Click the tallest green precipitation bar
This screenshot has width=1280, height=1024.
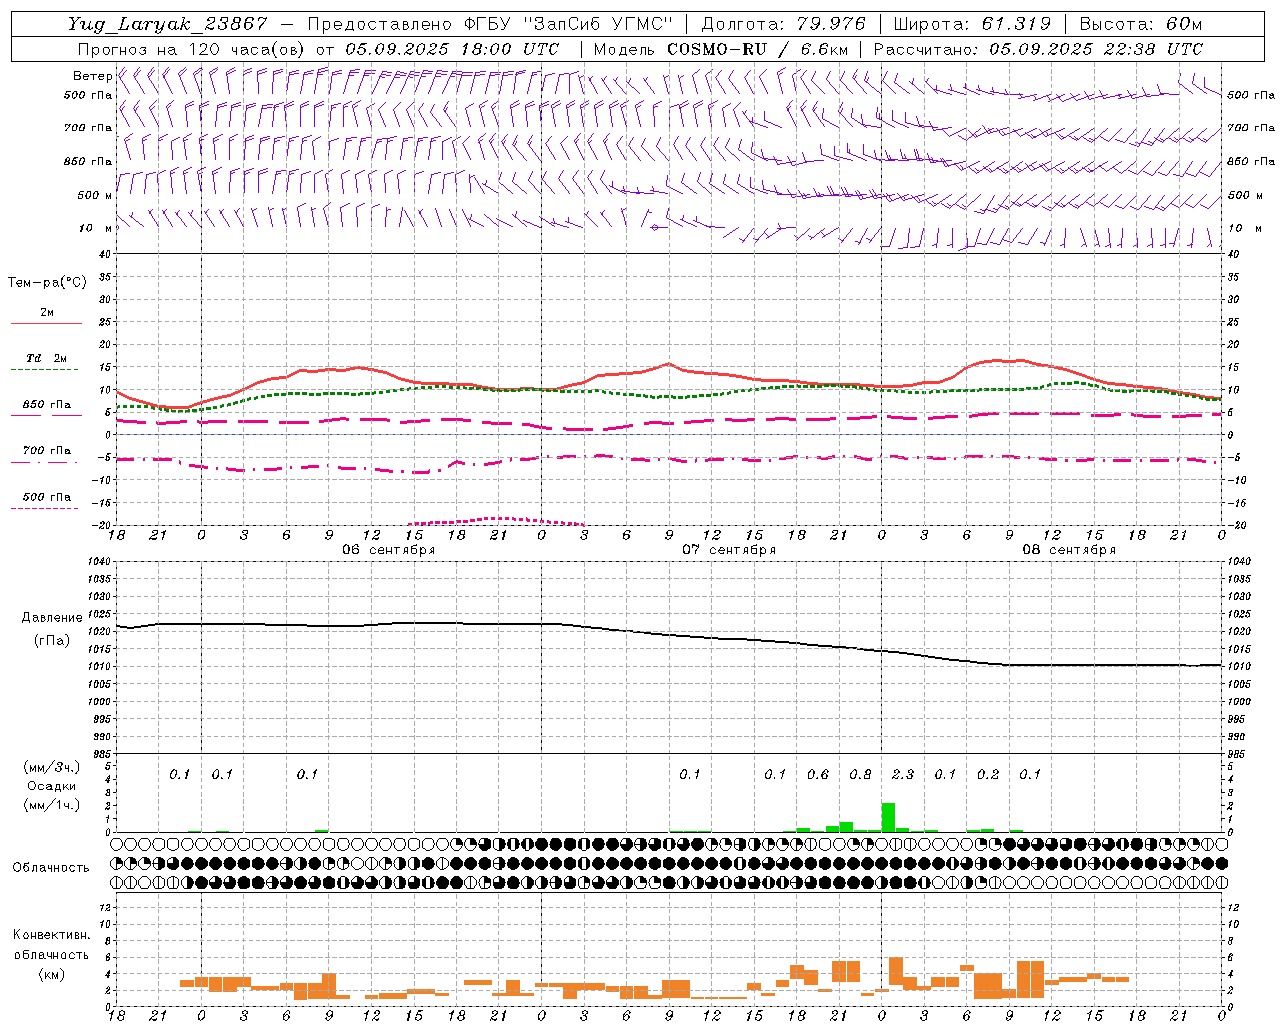pyautogui.click(x=888, y=817)
